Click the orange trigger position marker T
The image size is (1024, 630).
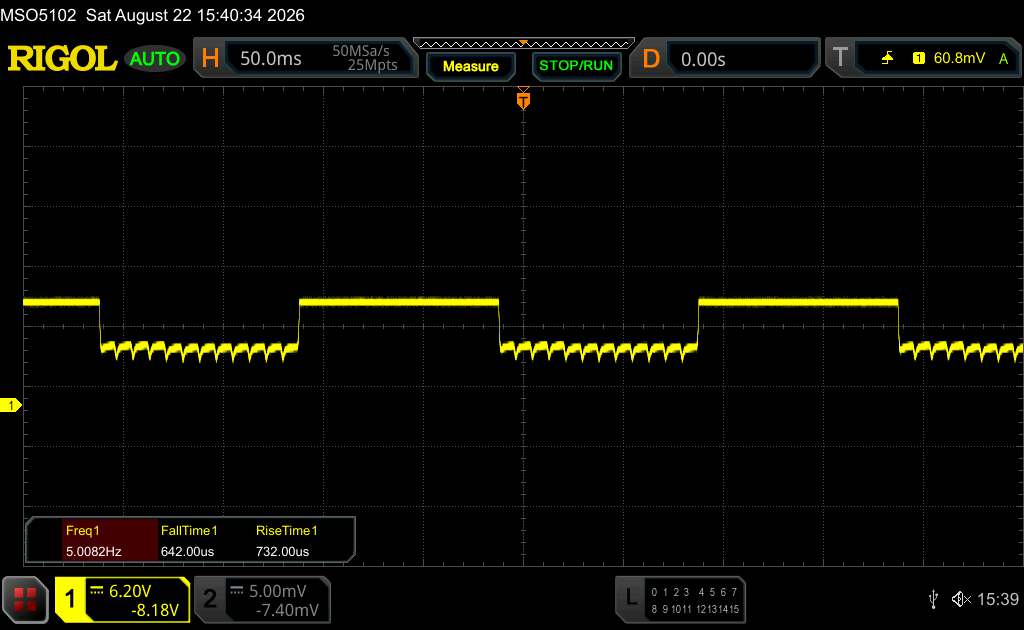523,100
